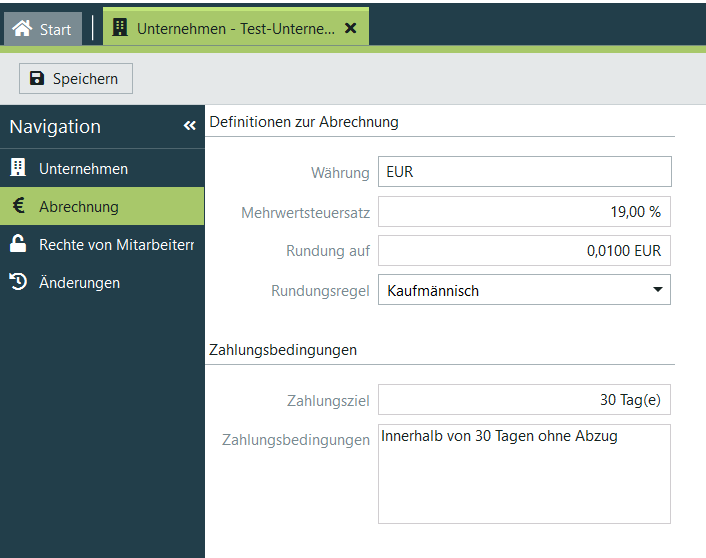
Task: Select the Zahlungsziel field showing 30 Tag(e)
Action: (x=524, y=400)
